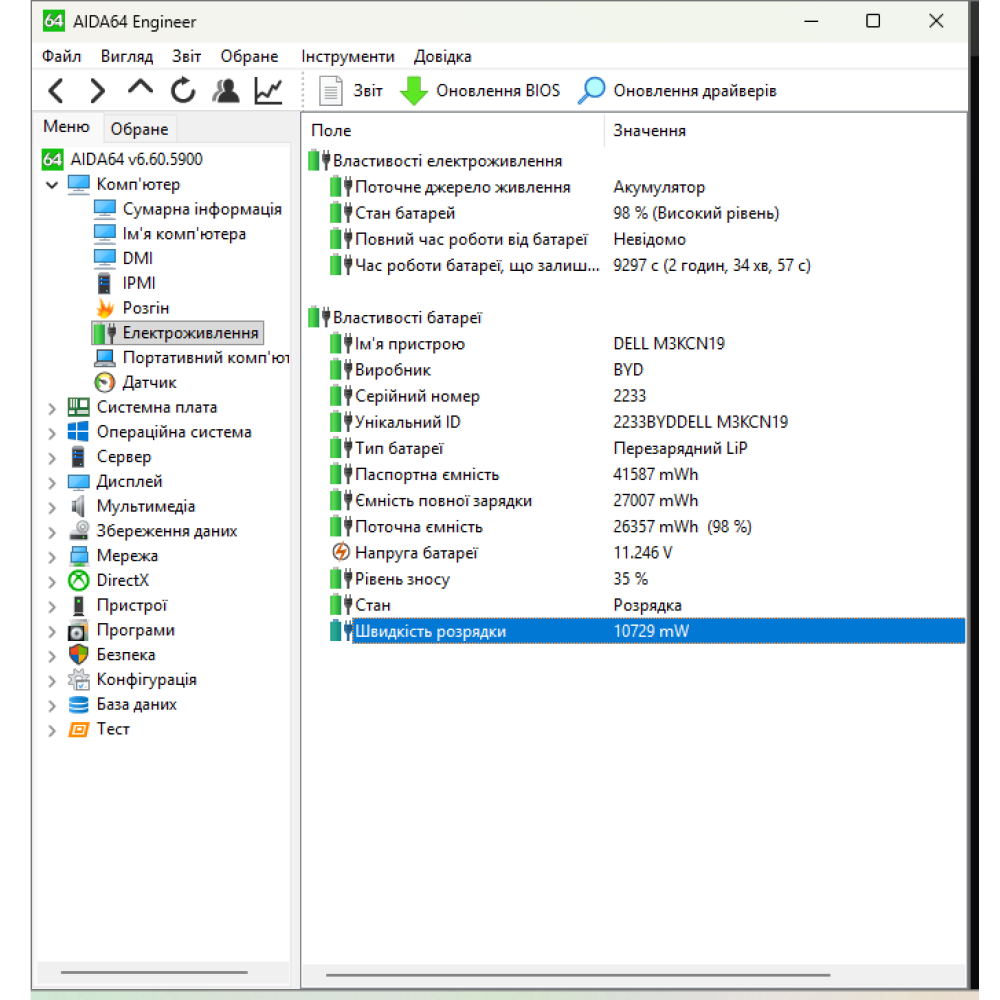Click the Оновлення BIOS toolbar label
The image size is (1000, 1000).
[x=497, y=91]
